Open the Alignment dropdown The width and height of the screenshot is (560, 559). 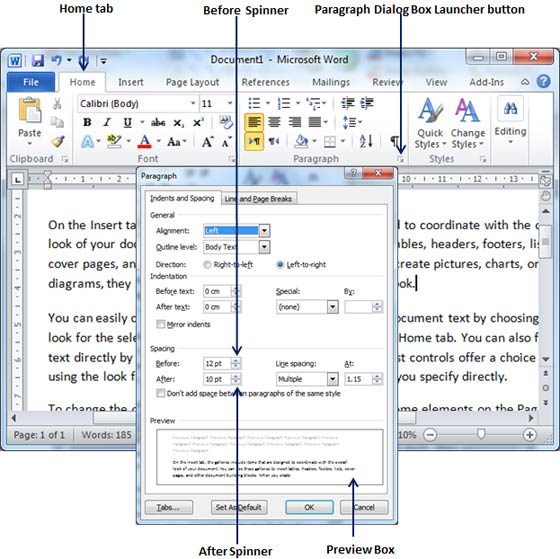coord(264,231)
